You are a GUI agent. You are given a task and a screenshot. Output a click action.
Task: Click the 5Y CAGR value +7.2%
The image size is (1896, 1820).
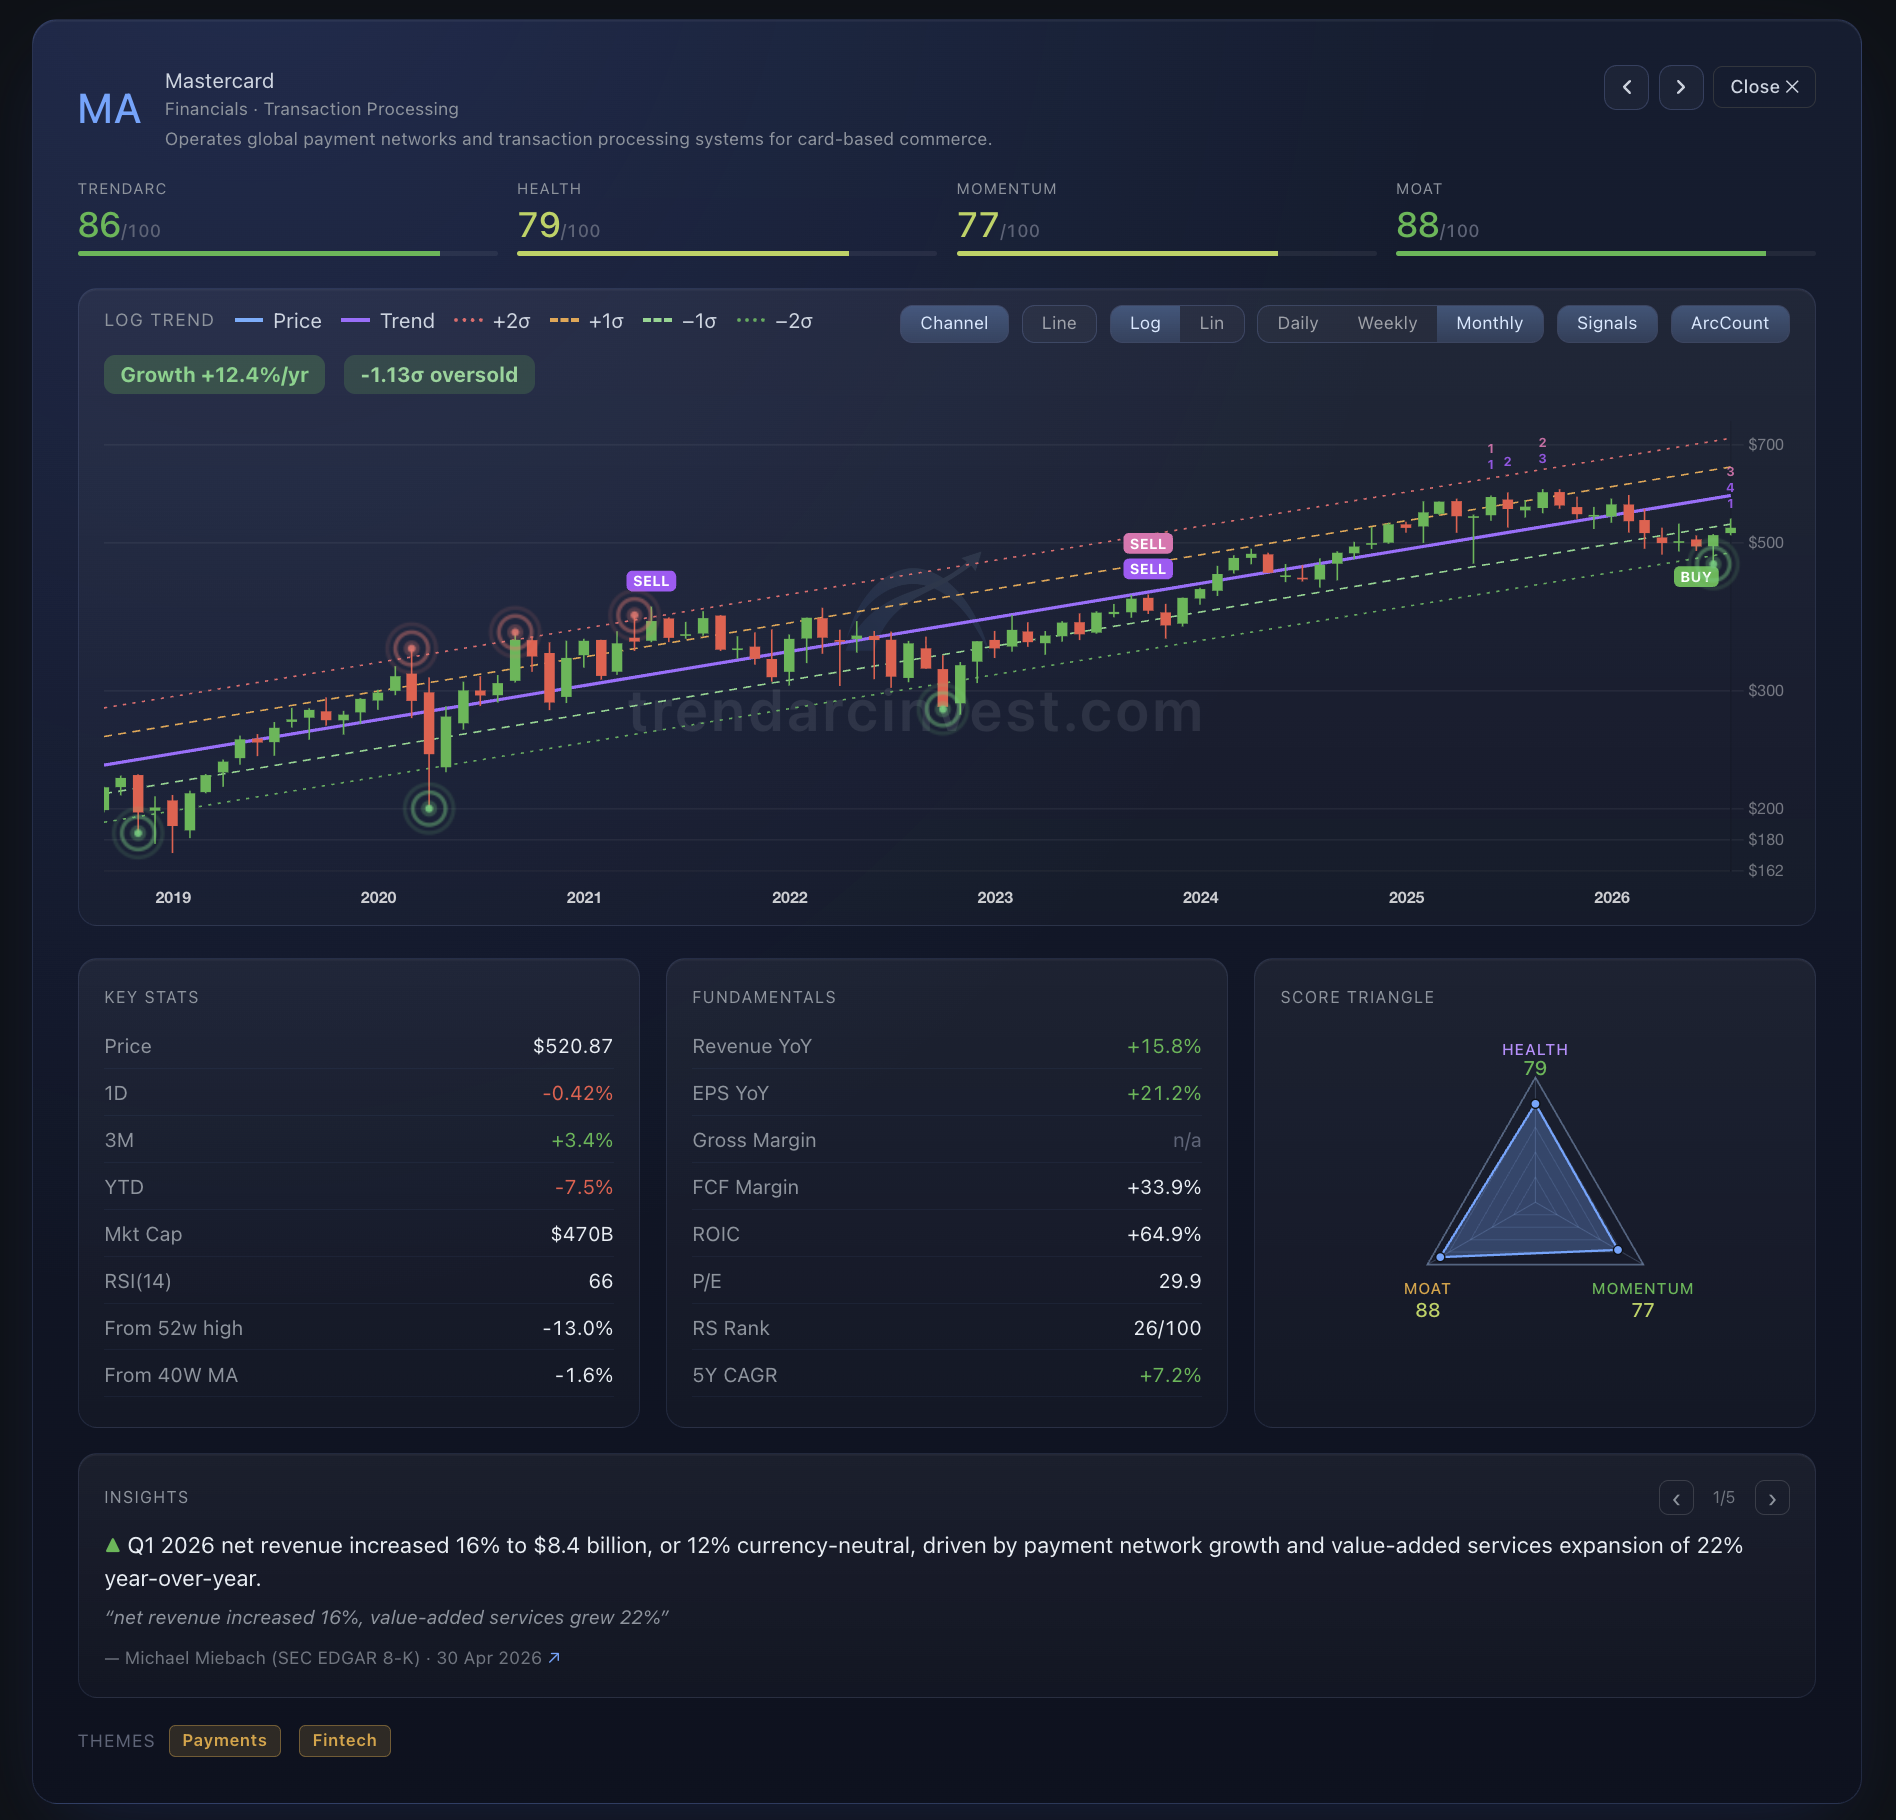1171,1375
